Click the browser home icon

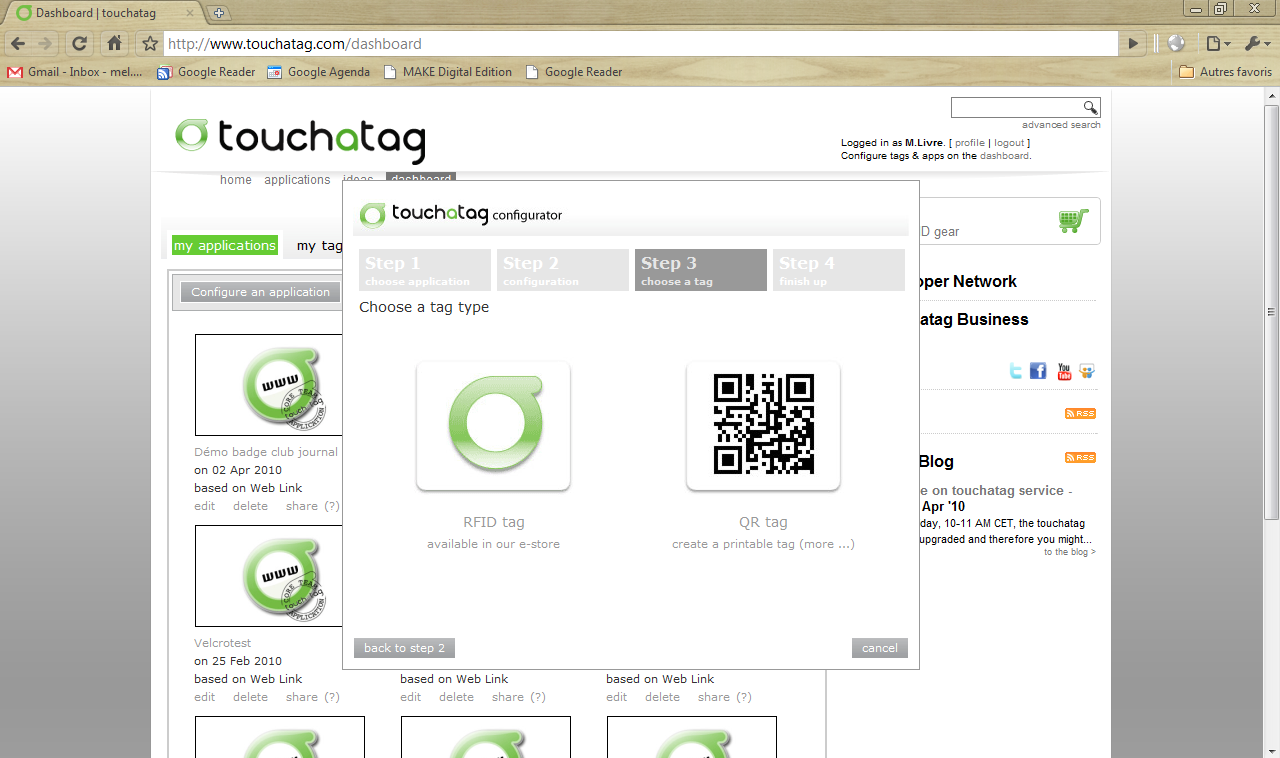point(115,43)
